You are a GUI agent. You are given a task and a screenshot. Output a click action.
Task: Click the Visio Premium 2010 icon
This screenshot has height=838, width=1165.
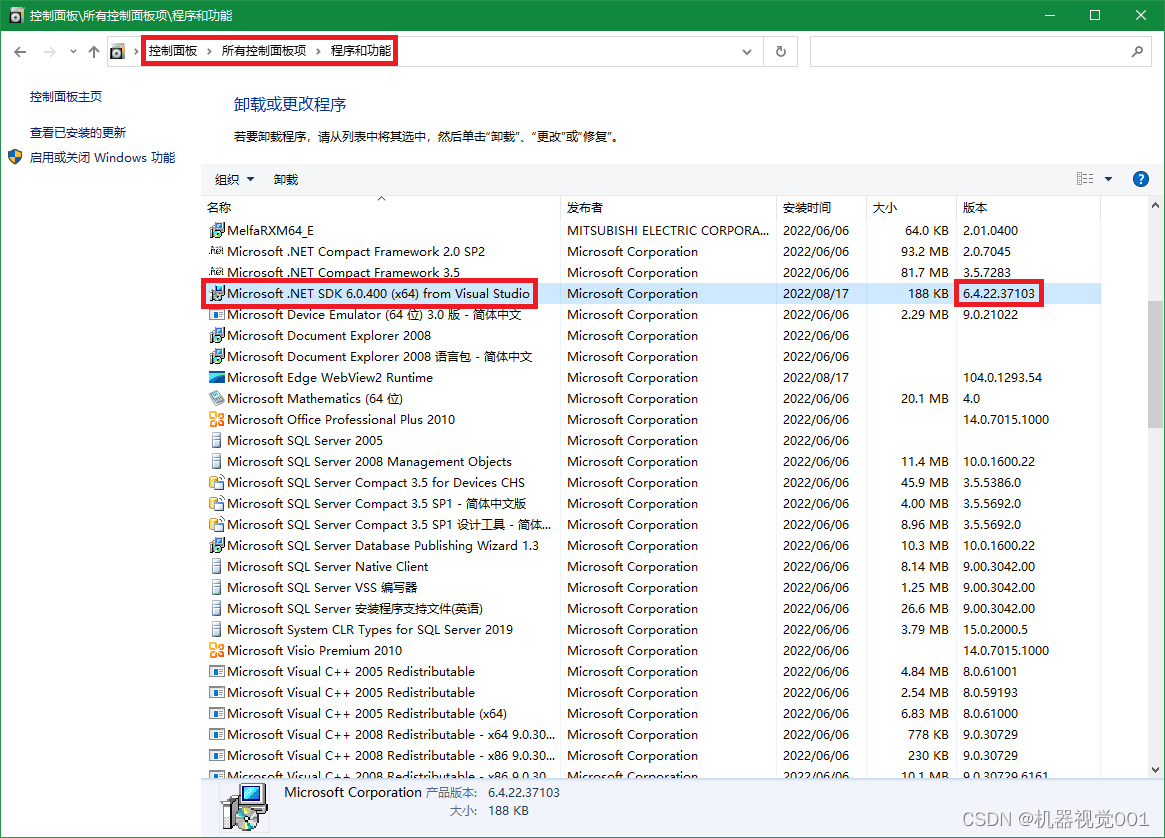[216, 650]
